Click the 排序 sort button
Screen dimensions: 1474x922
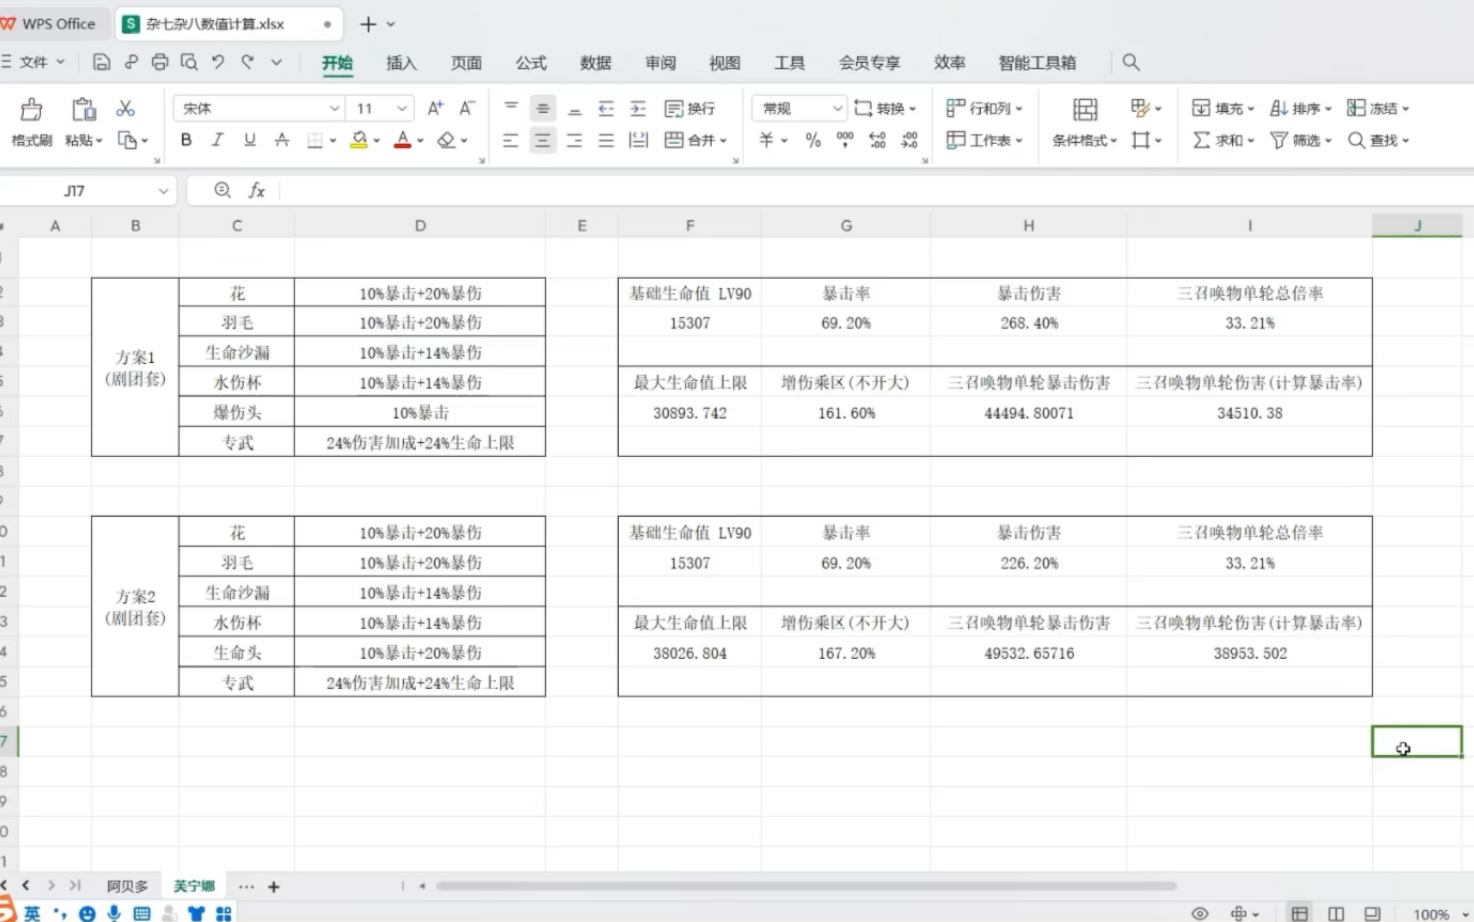tap(1301, 108)
